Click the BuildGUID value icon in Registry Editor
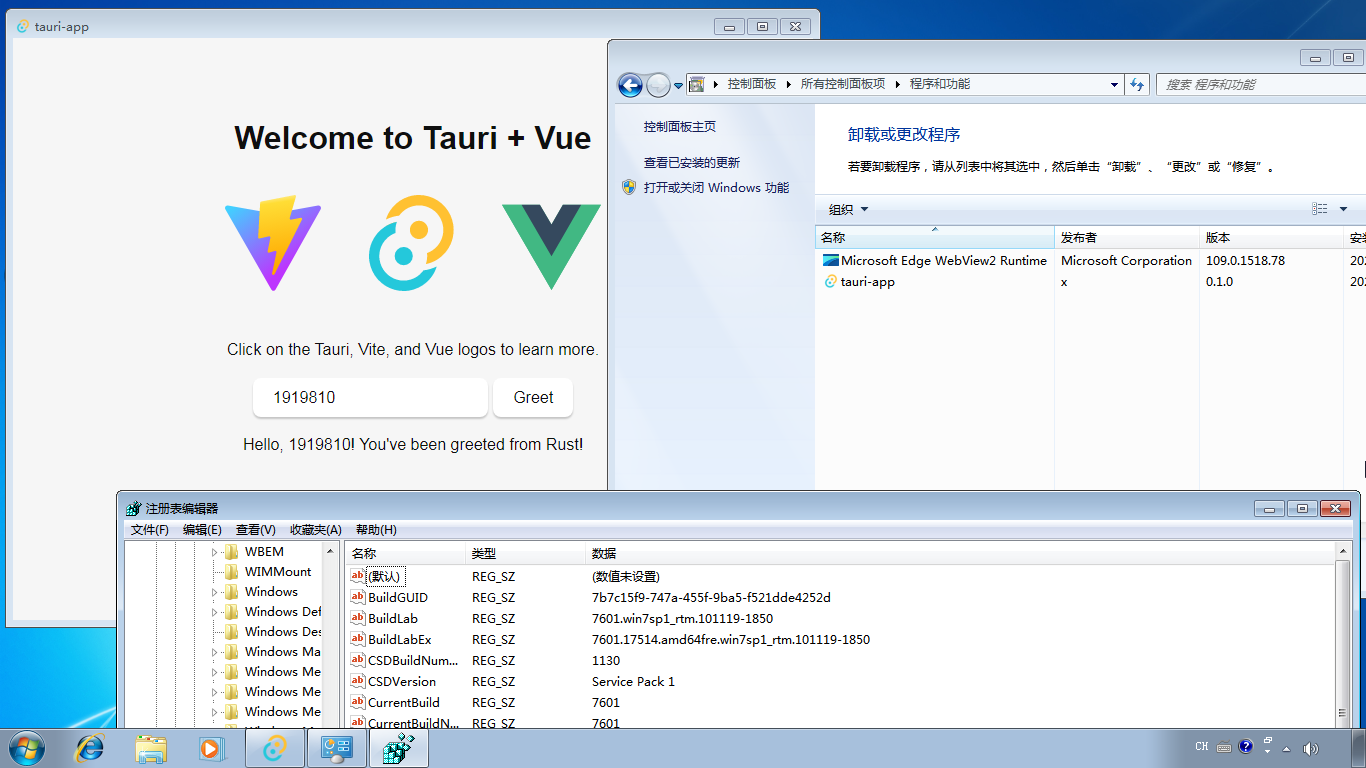Screen dimensions: 1366x768 358,597
